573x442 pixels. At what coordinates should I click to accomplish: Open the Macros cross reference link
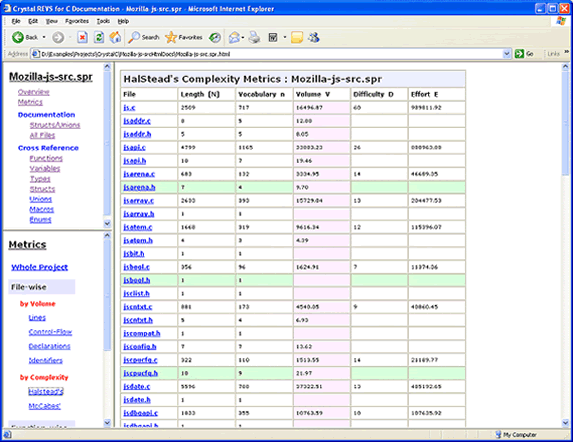click(42, 209)
